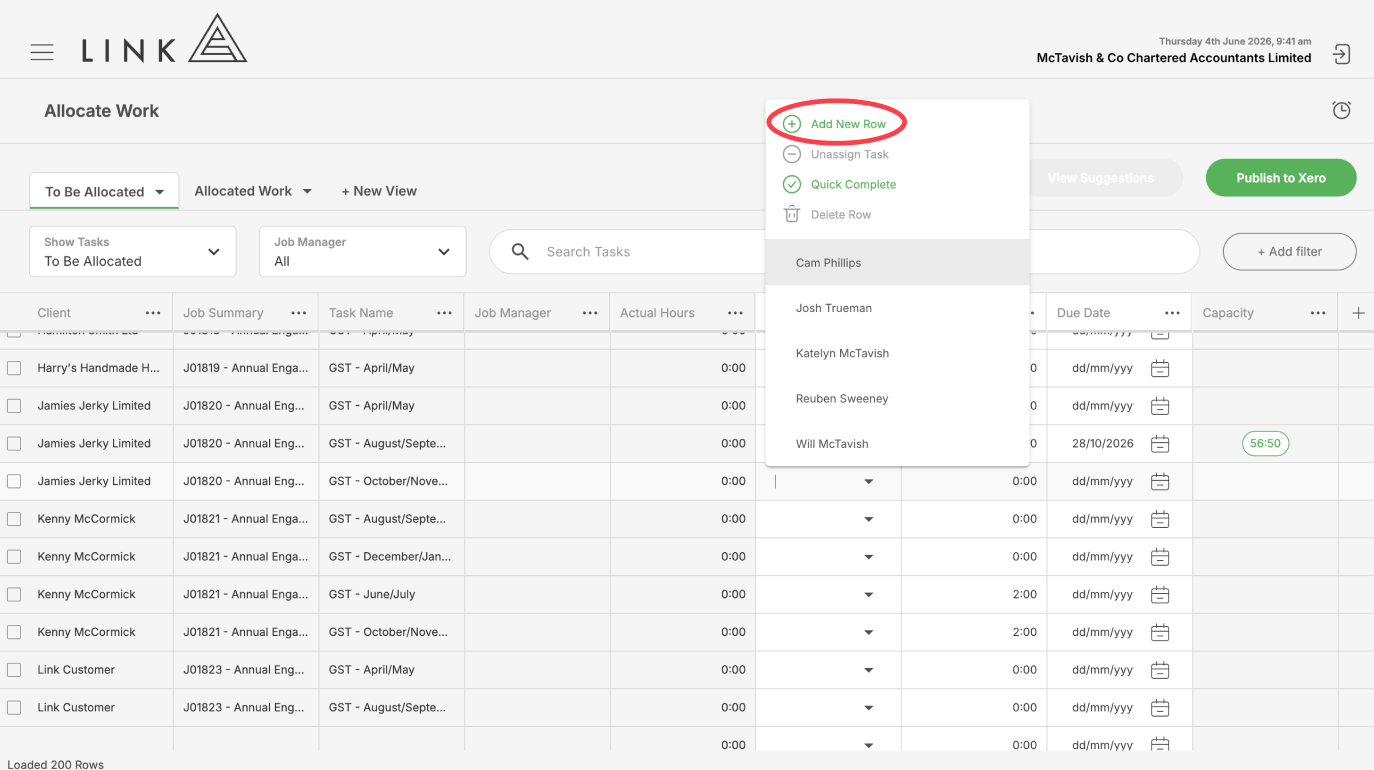Open Task Name column options menu

(445, 313)
